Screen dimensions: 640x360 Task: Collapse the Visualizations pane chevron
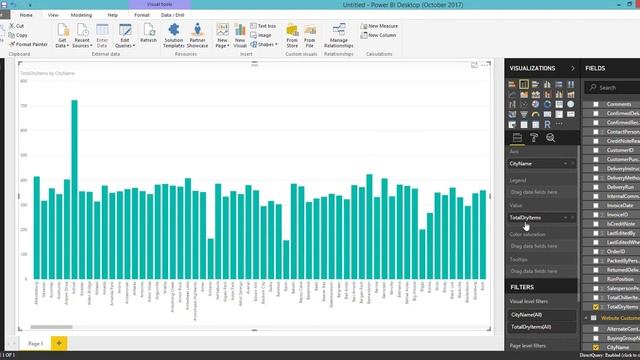coord(573,69)
